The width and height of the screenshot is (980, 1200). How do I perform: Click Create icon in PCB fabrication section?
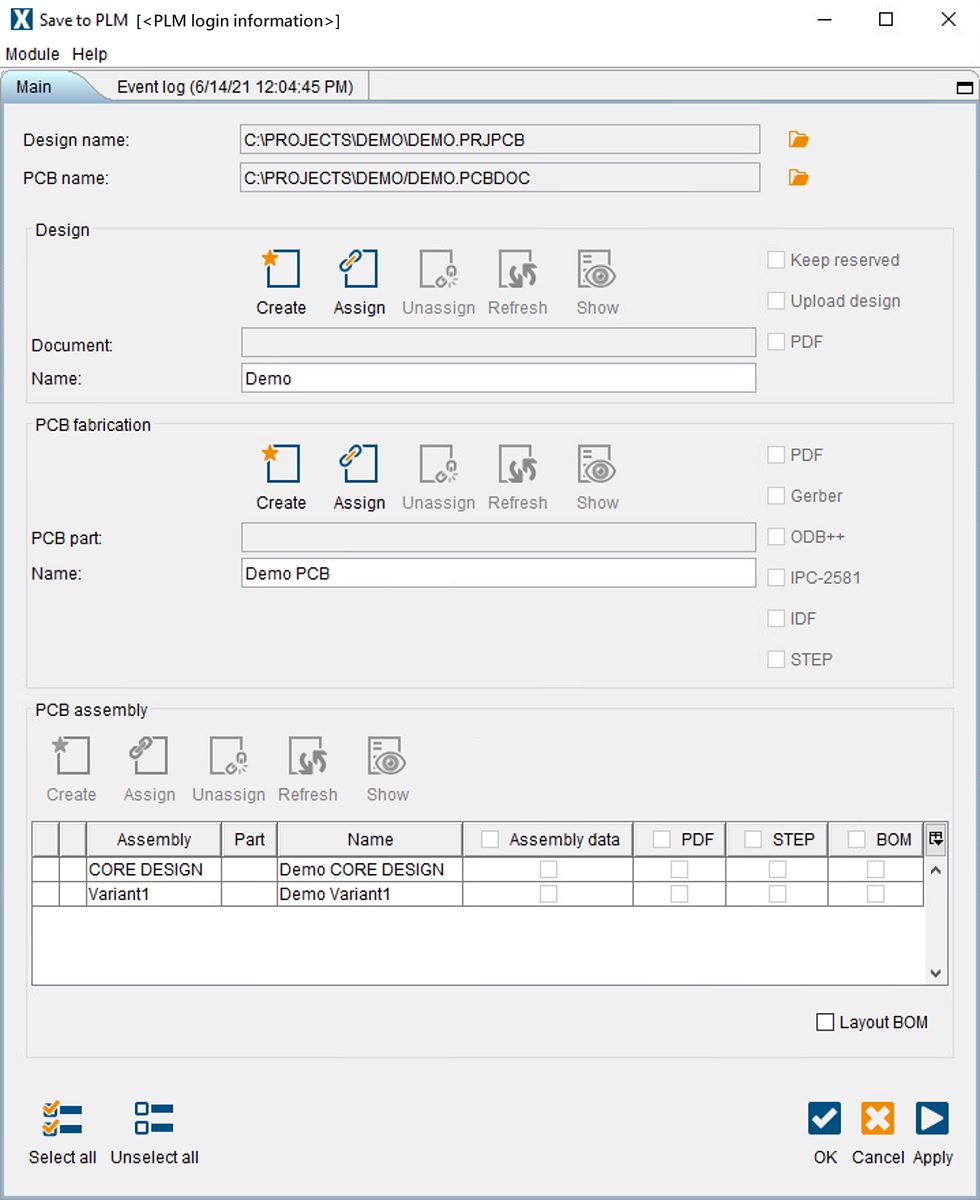280,466
